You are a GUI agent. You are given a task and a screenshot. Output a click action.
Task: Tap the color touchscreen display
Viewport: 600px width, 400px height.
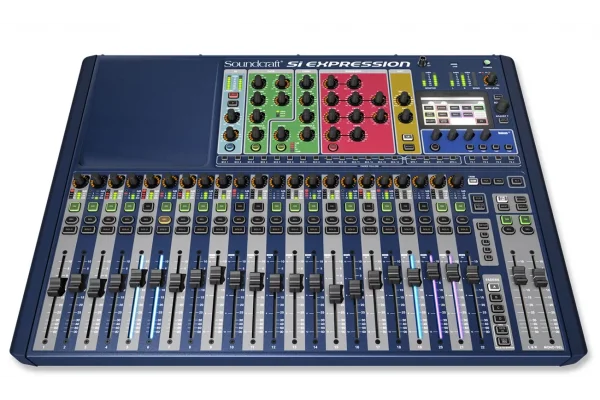click(x=455, y=112)
